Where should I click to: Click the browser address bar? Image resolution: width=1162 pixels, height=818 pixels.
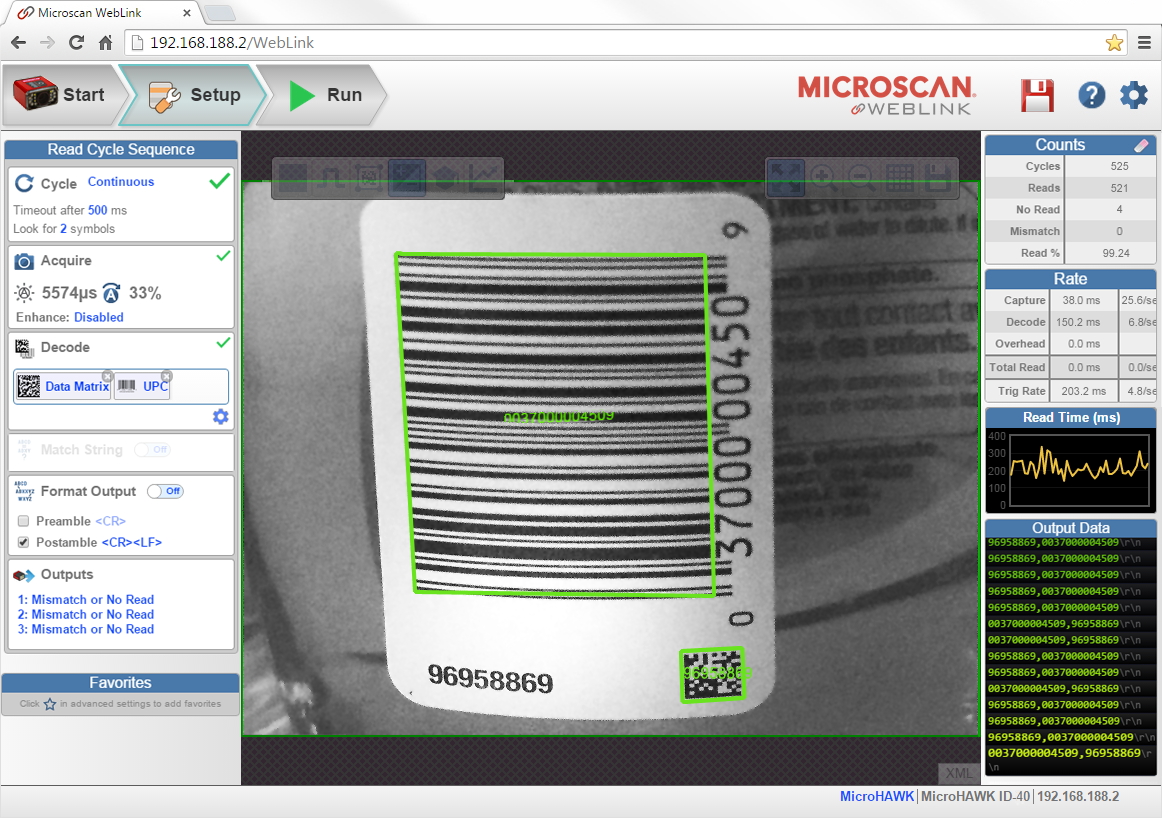626,43
